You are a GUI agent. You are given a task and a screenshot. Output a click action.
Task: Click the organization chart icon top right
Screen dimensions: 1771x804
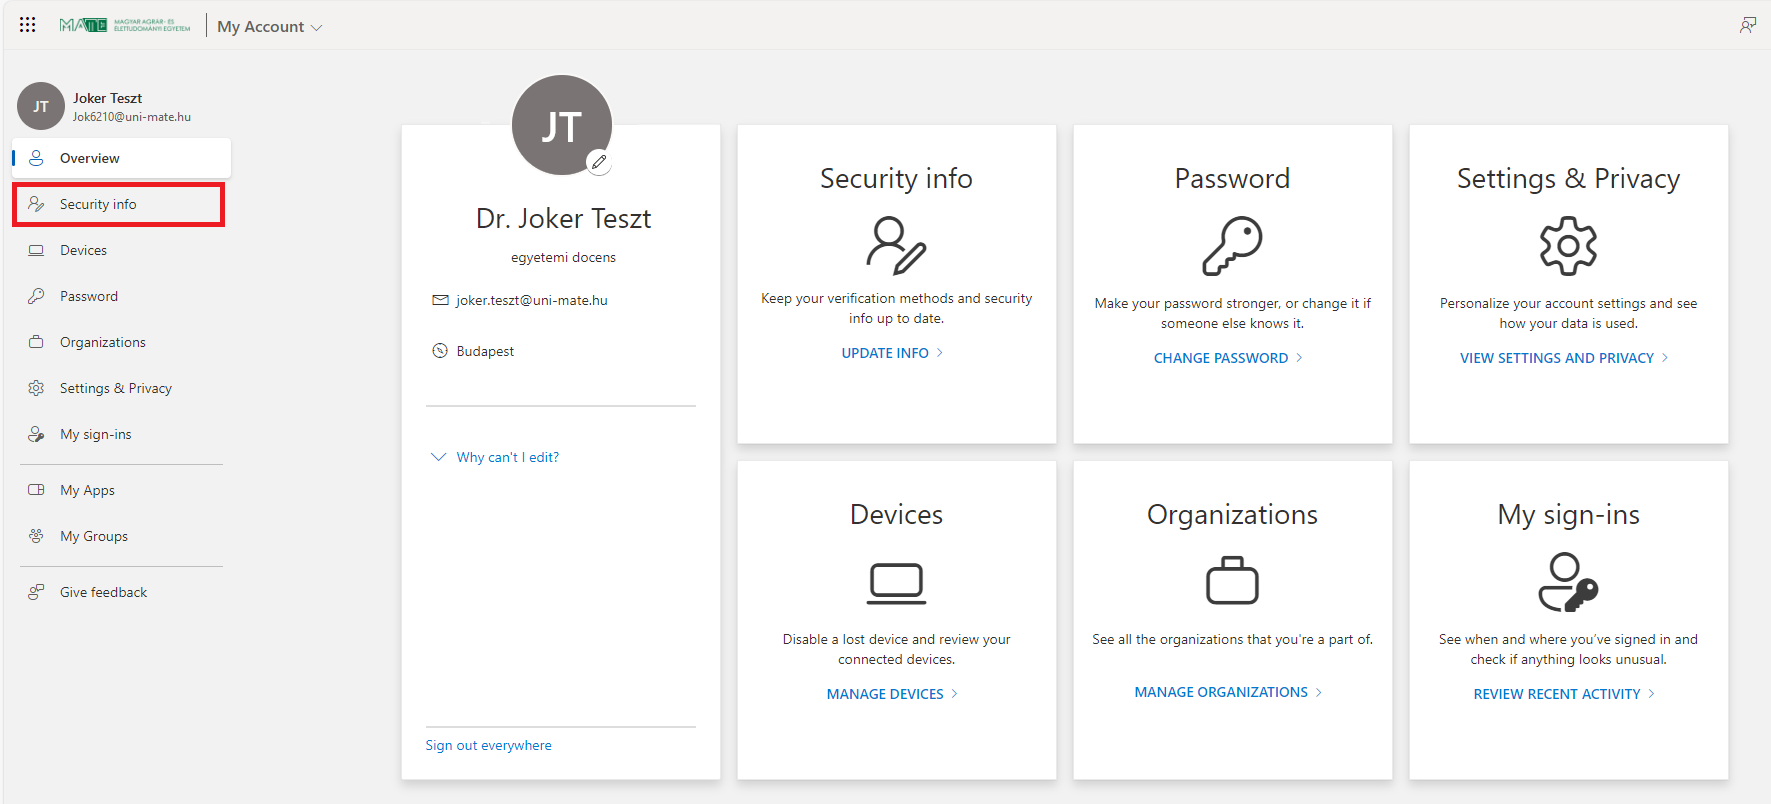(1747, 25)
